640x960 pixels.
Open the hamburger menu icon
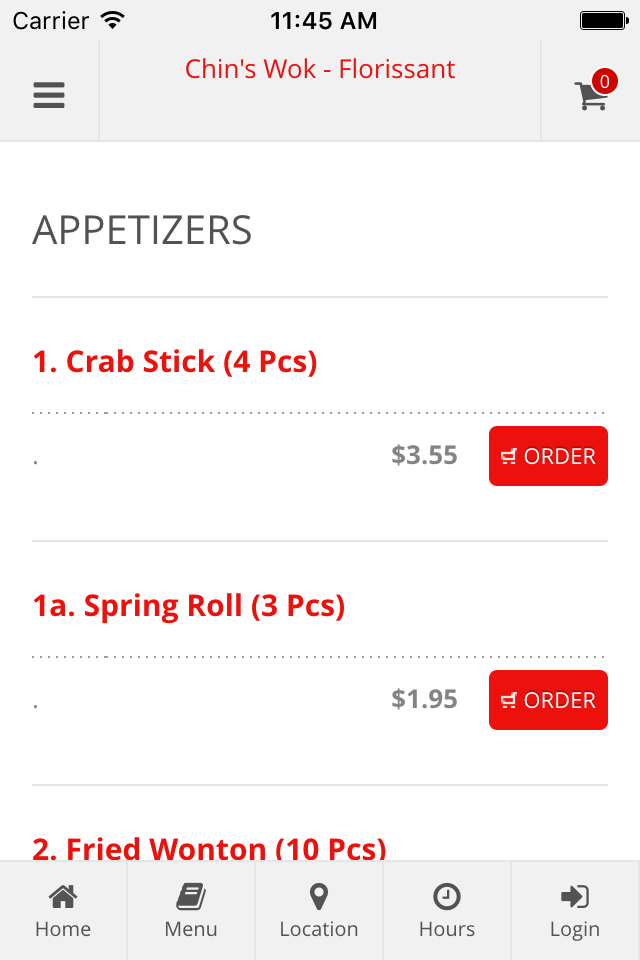click(49, 95)
